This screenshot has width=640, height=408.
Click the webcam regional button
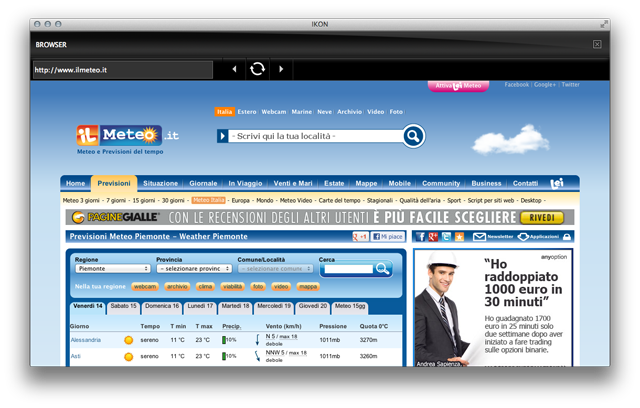[145, 286]
